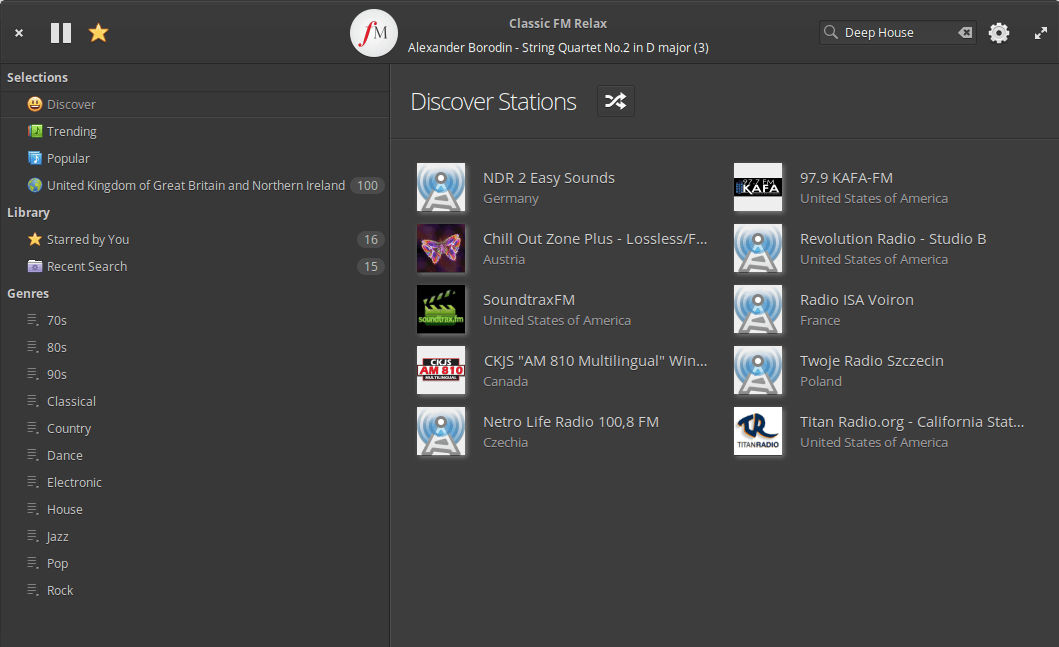
Task: Play 97.9 KAFA-FM station title
Action: 846,178
